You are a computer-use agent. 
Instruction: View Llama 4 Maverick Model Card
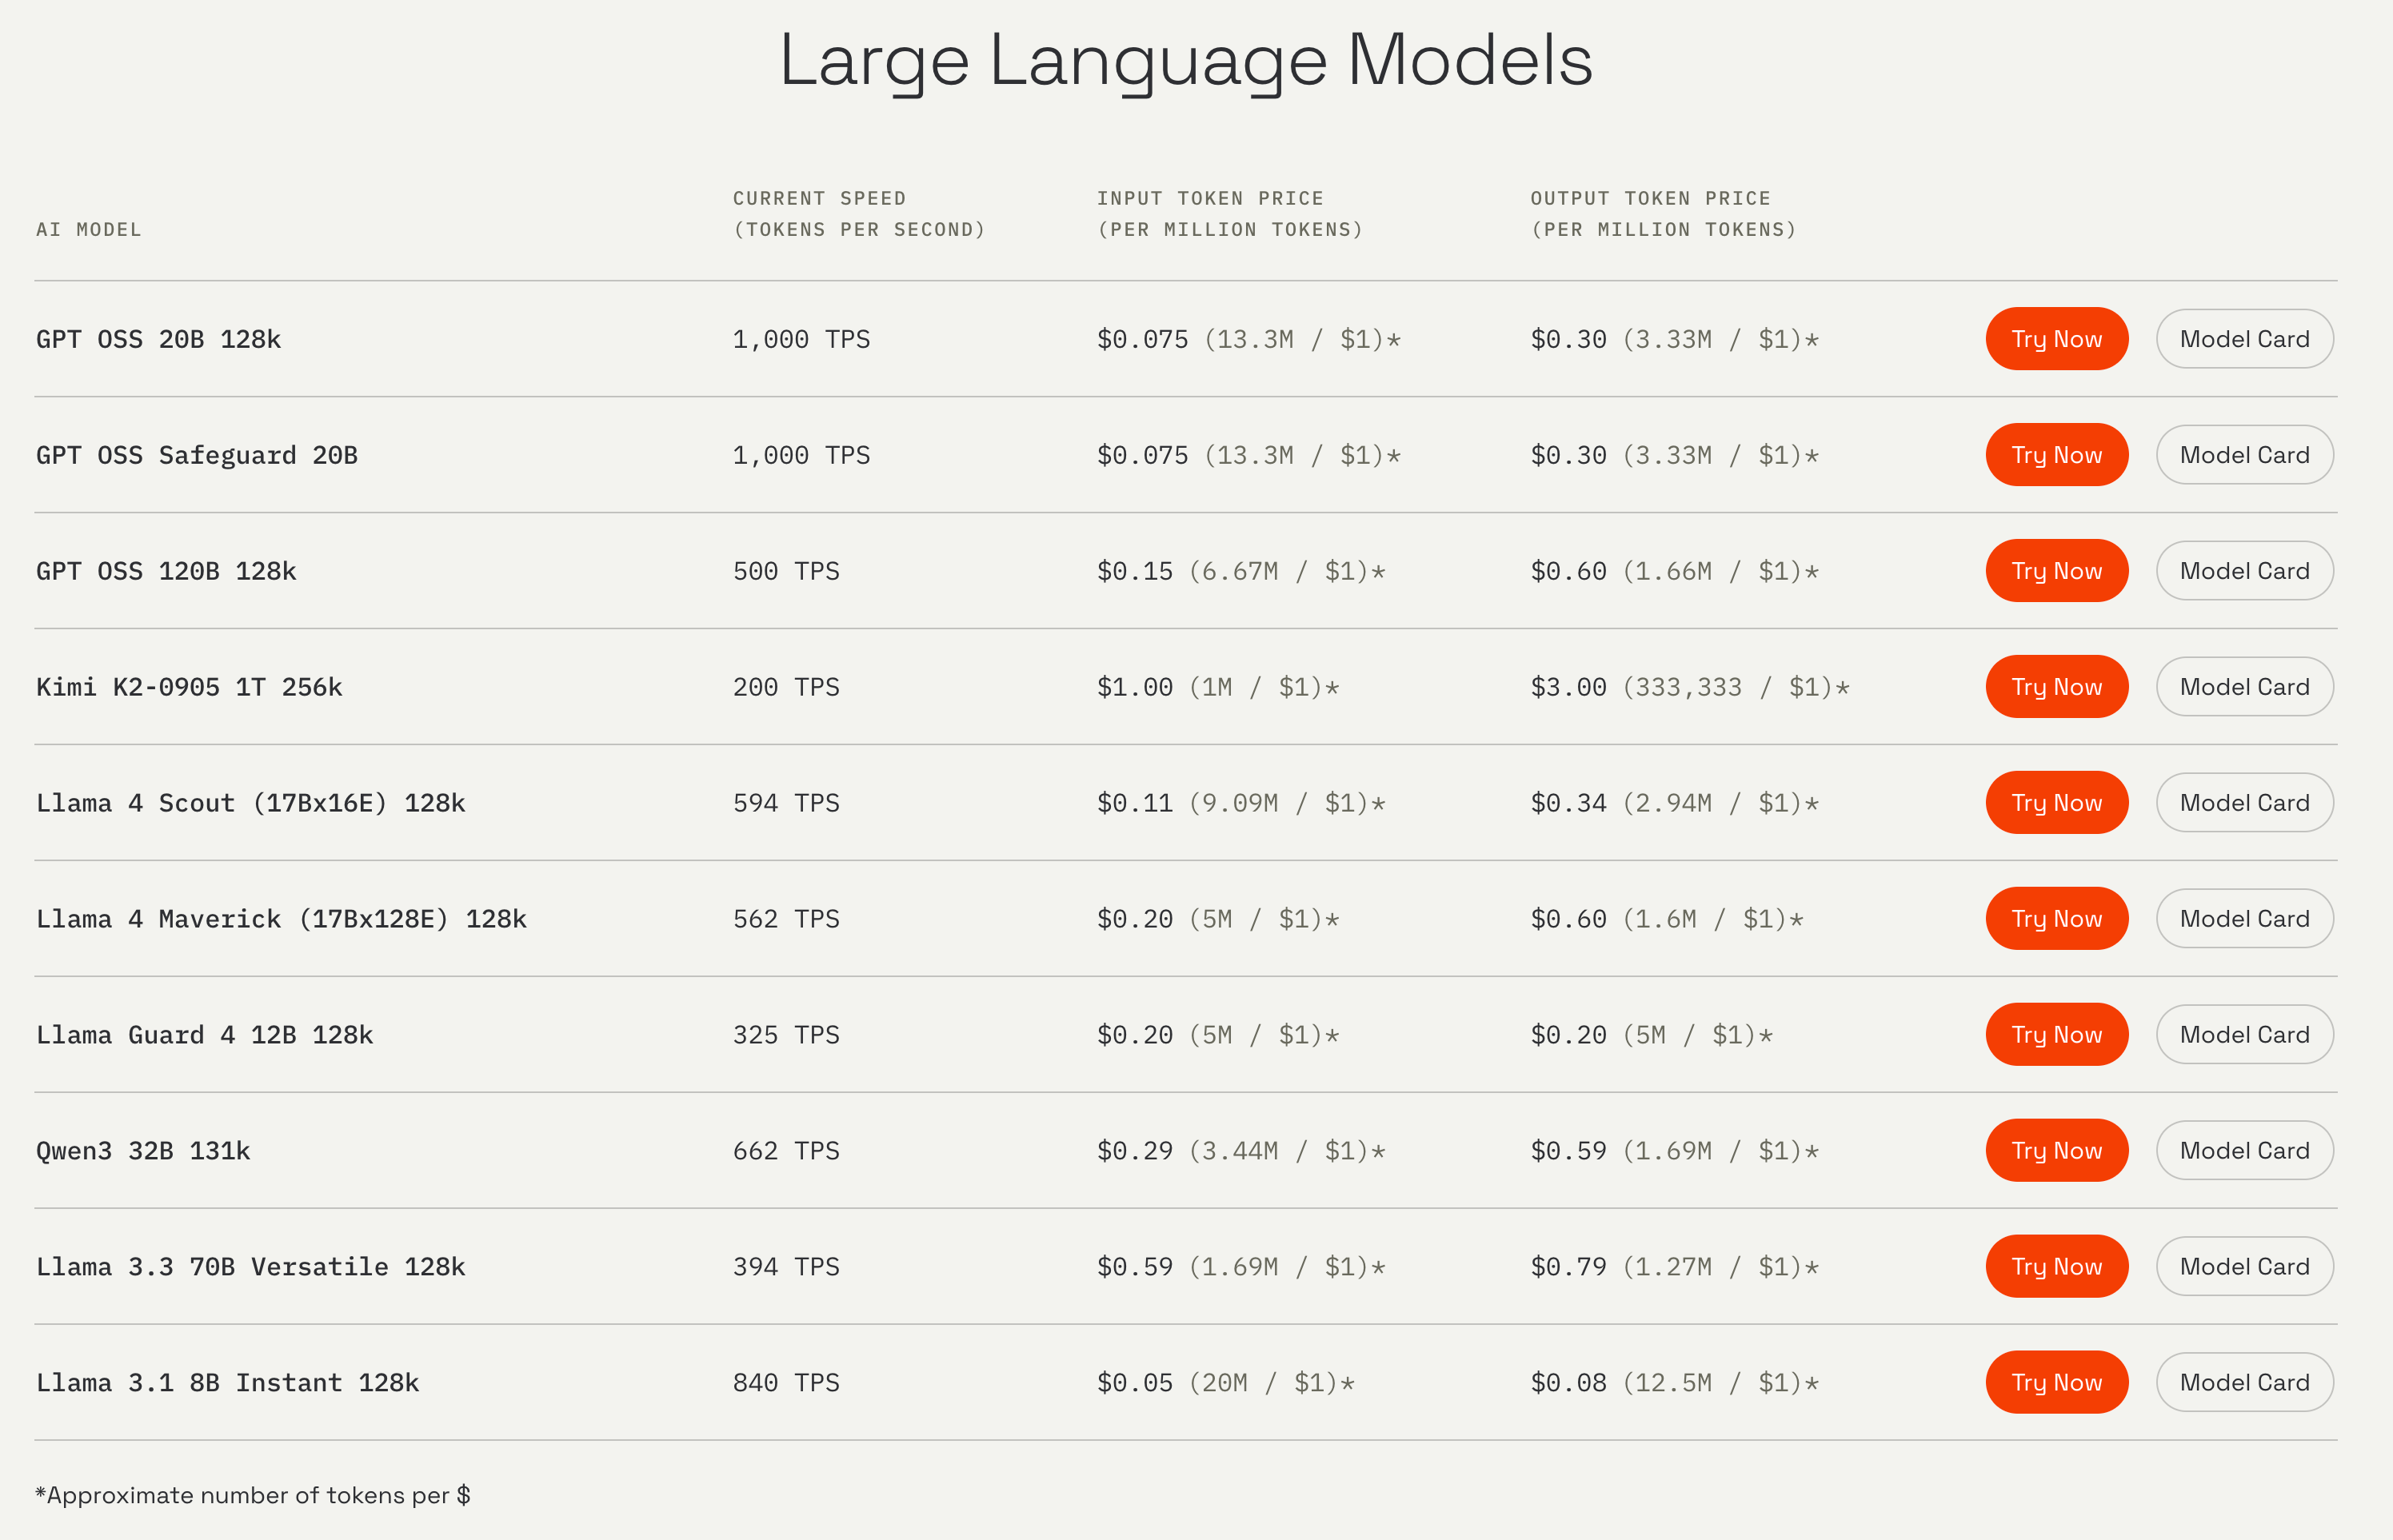[2244, 919]
